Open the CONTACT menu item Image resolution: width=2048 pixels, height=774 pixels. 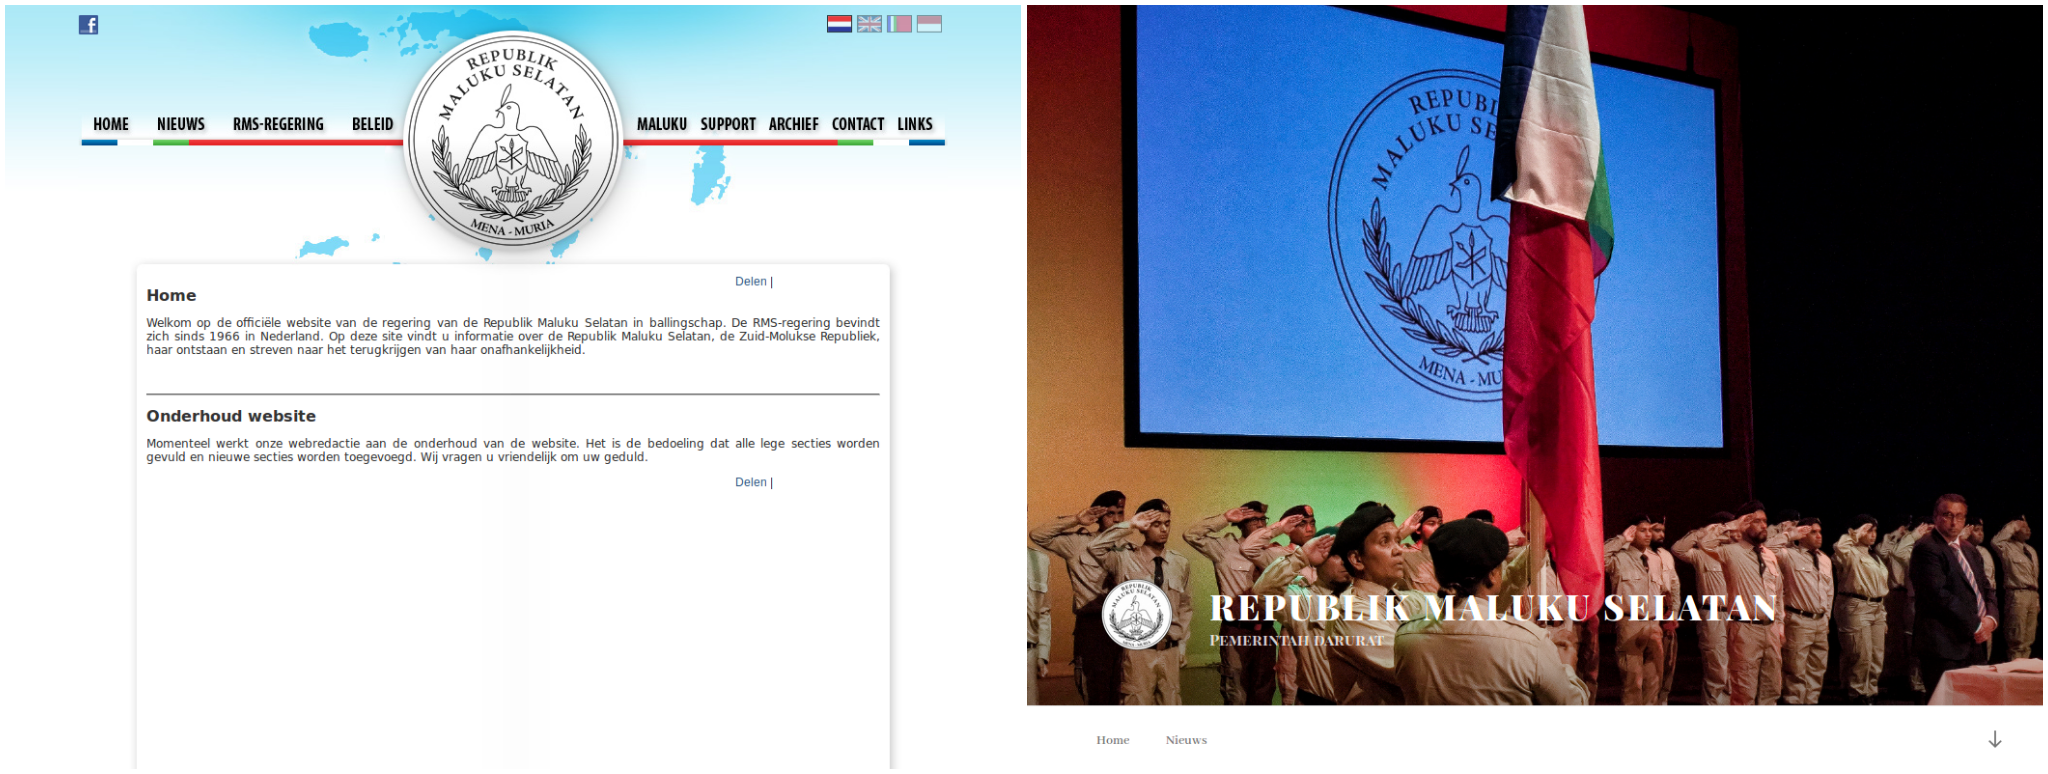(858, 124)
